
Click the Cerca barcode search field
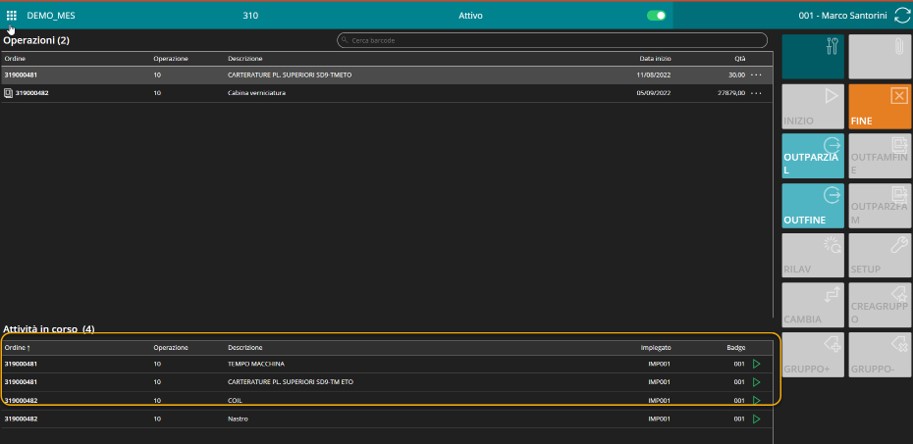tap(552, 40)
